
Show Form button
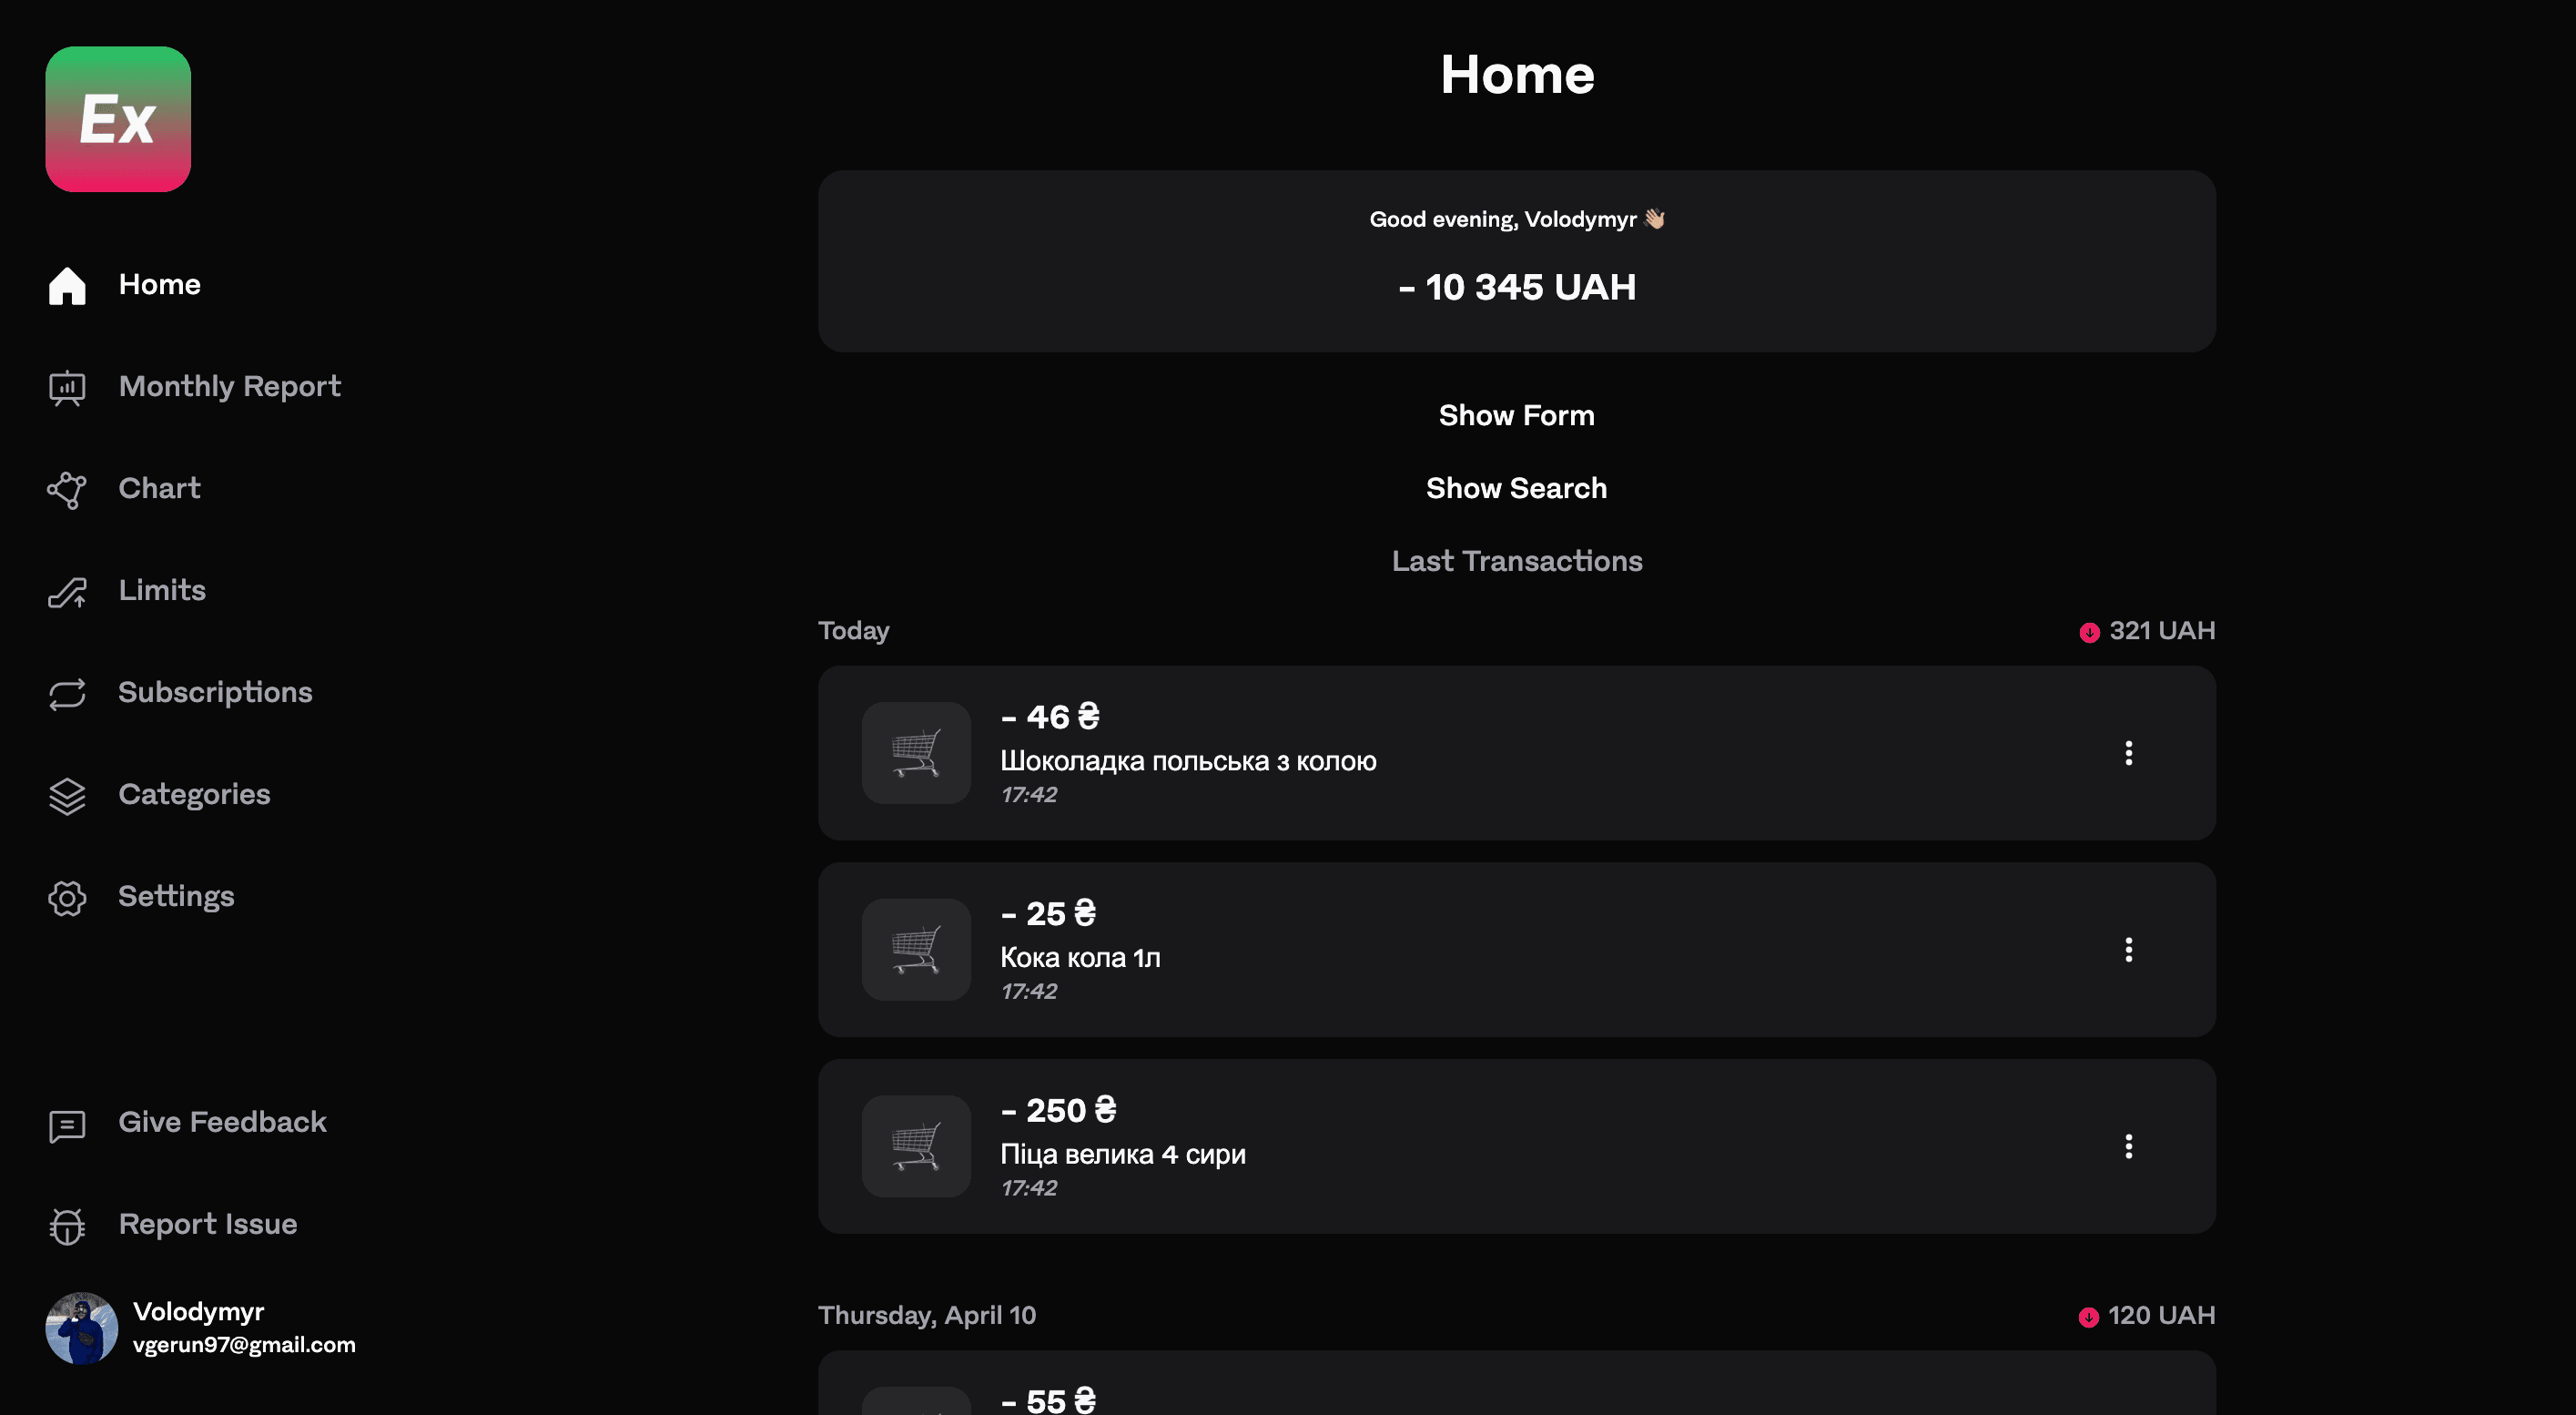pyautogui.click(x=1516, y=414)
